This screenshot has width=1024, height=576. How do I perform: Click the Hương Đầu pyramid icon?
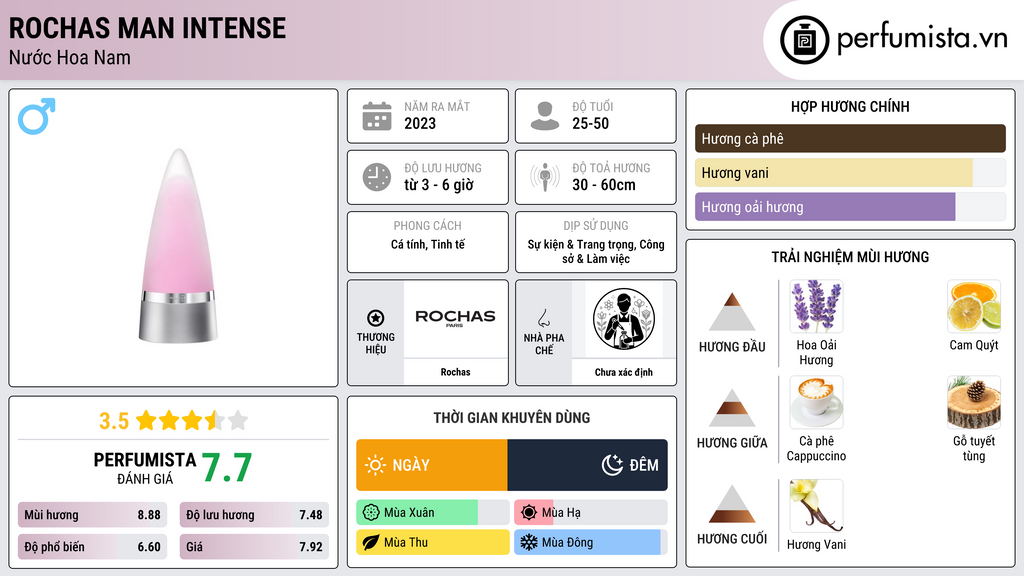(x=732, y=312)
